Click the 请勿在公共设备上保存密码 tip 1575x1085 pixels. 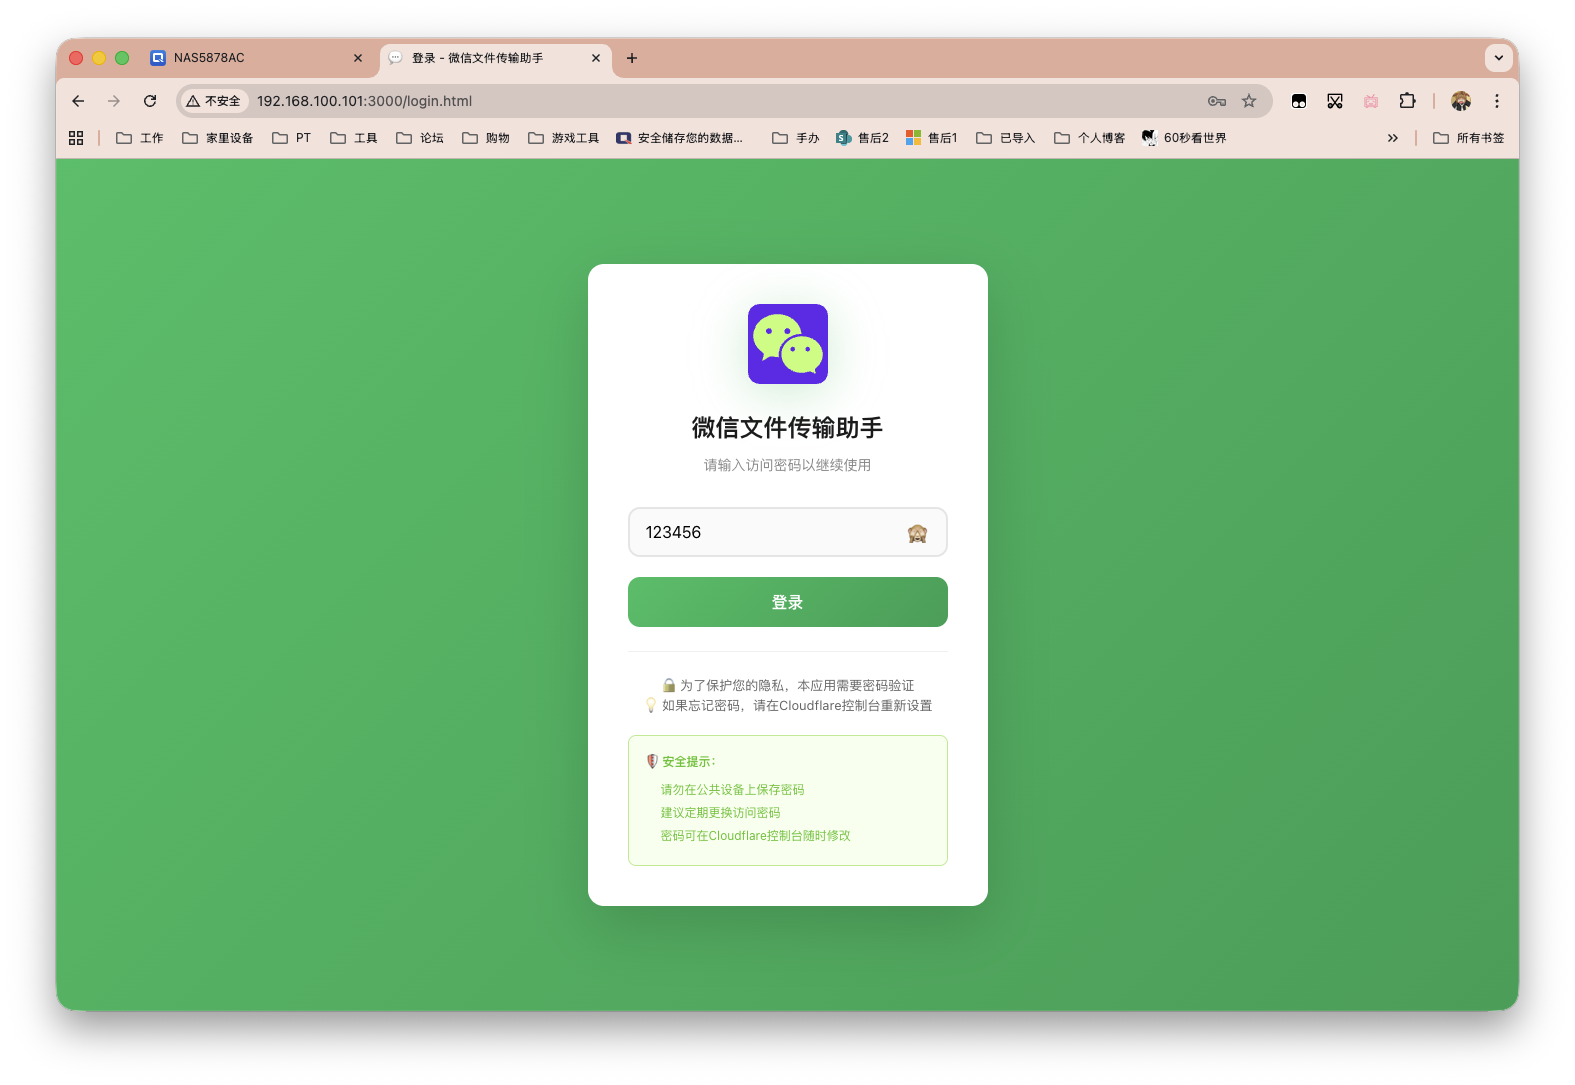(732, 790)
